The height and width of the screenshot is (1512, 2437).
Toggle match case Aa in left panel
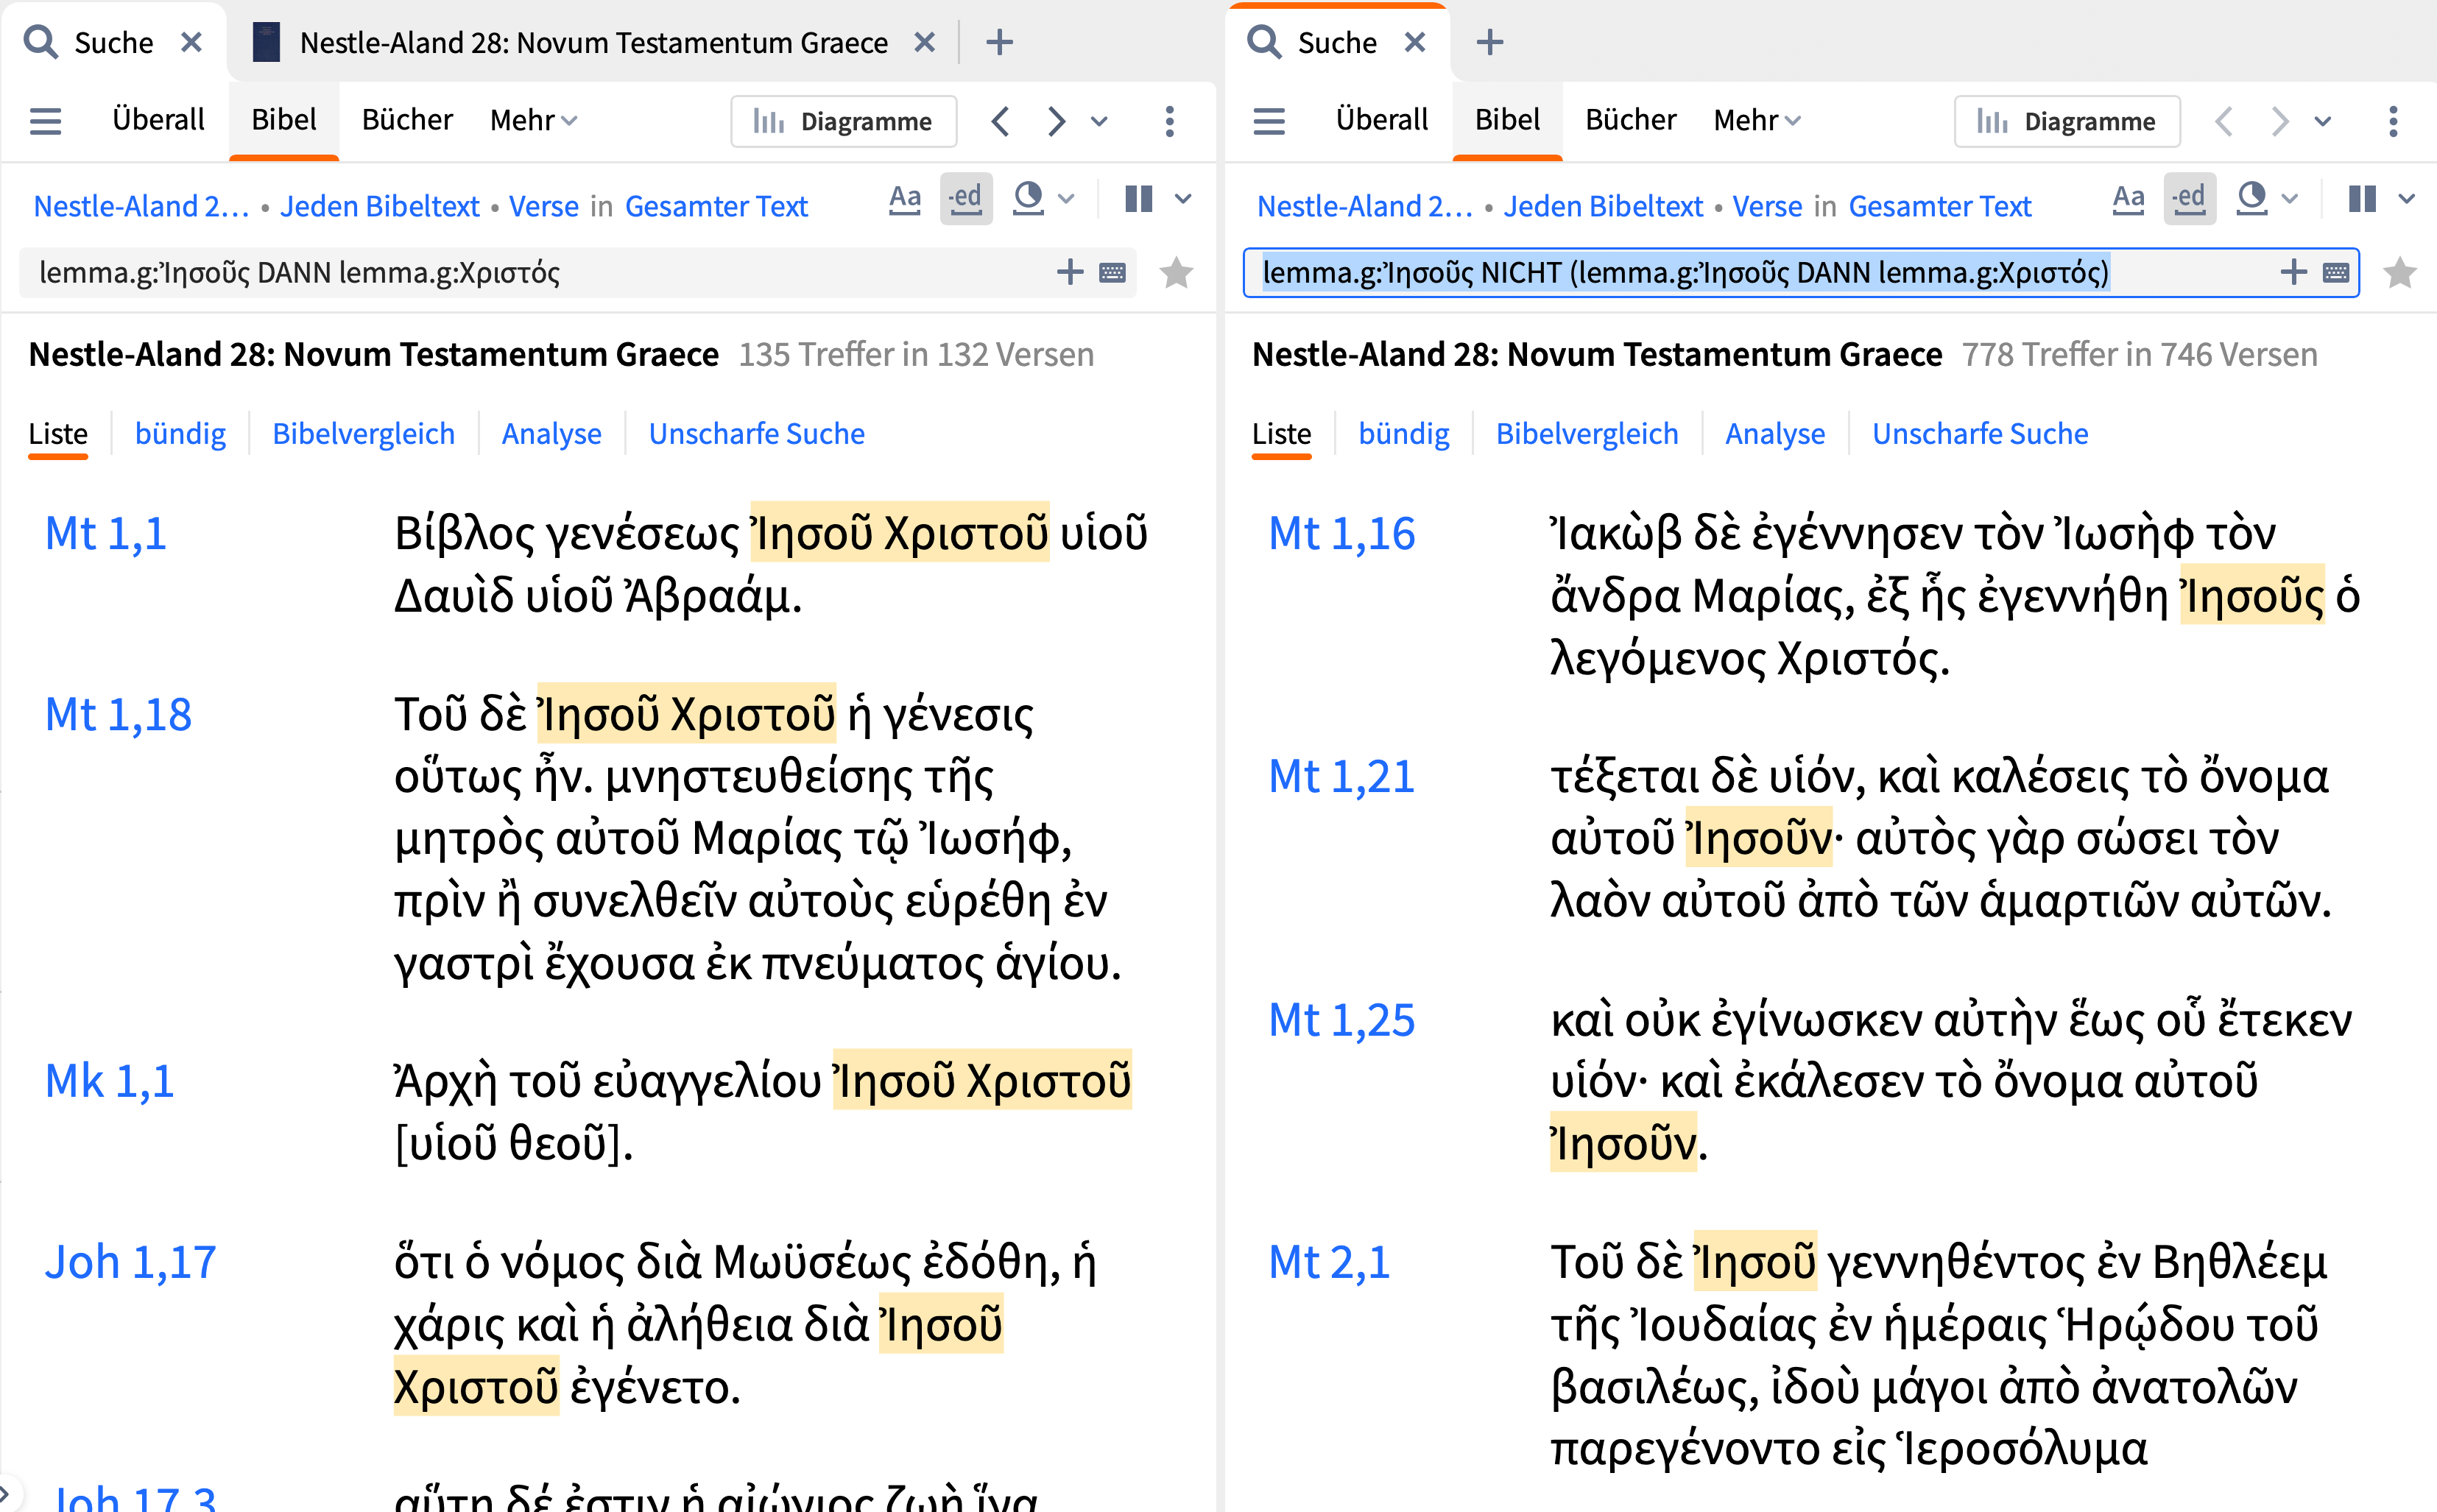pyautogui.click(x=906, y=198)
